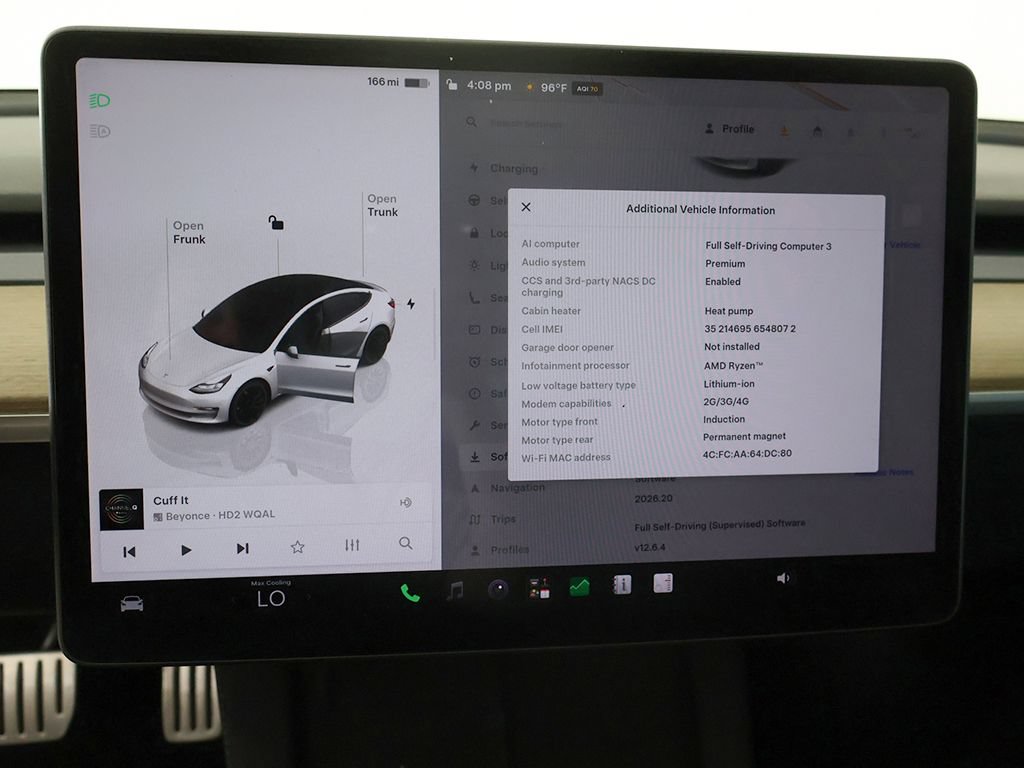Tap the Cuff It album artwork
The height and width of the screenshot is (768, 1024).
click(x=121, y=509)
